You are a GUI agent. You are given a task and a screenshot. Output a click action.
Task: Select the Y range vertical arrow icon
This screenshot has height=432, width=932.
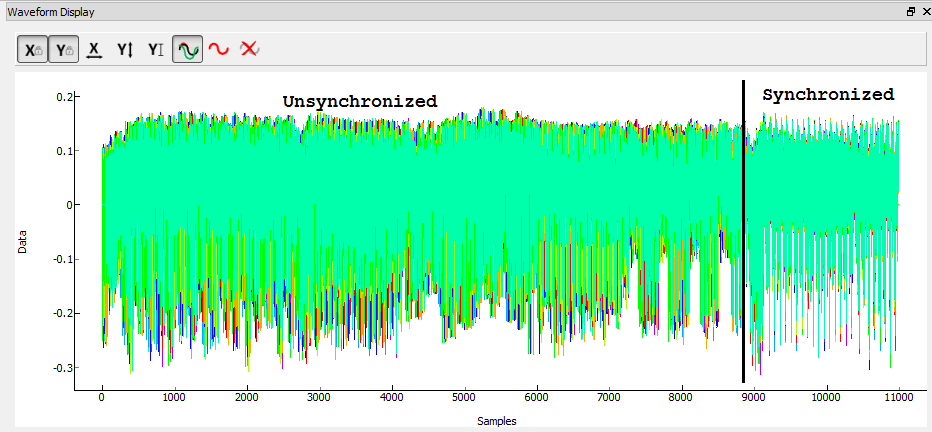tap(125, 49)
